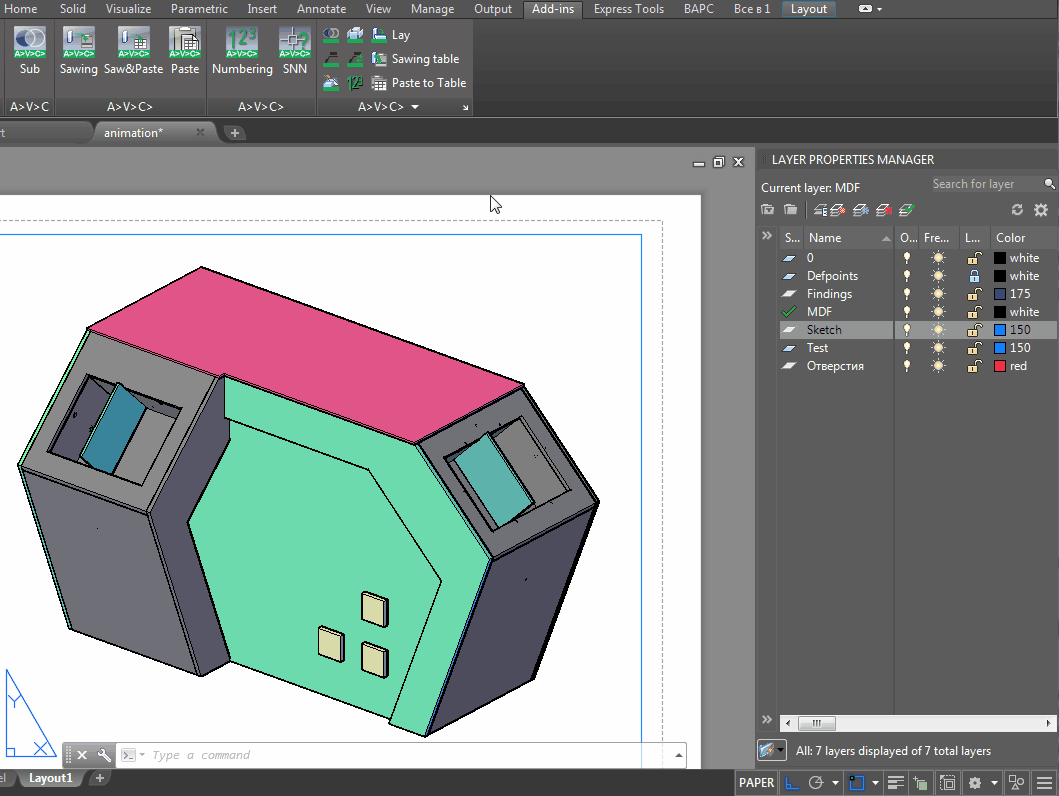1059x796 pixels.
Task: Switch to the Express Tools ribbon tab
Action: tap(627, 9)
